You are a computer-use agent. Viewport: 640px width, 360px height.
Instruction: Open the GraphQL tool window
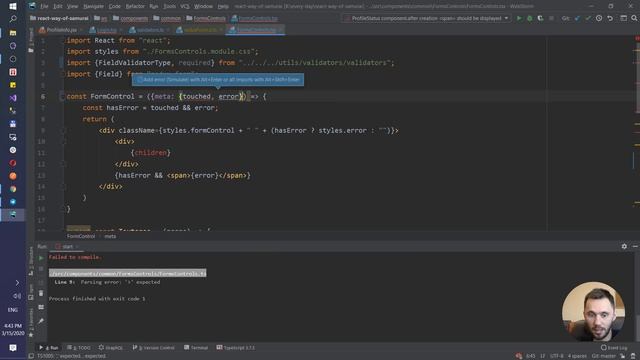[110, 348]
